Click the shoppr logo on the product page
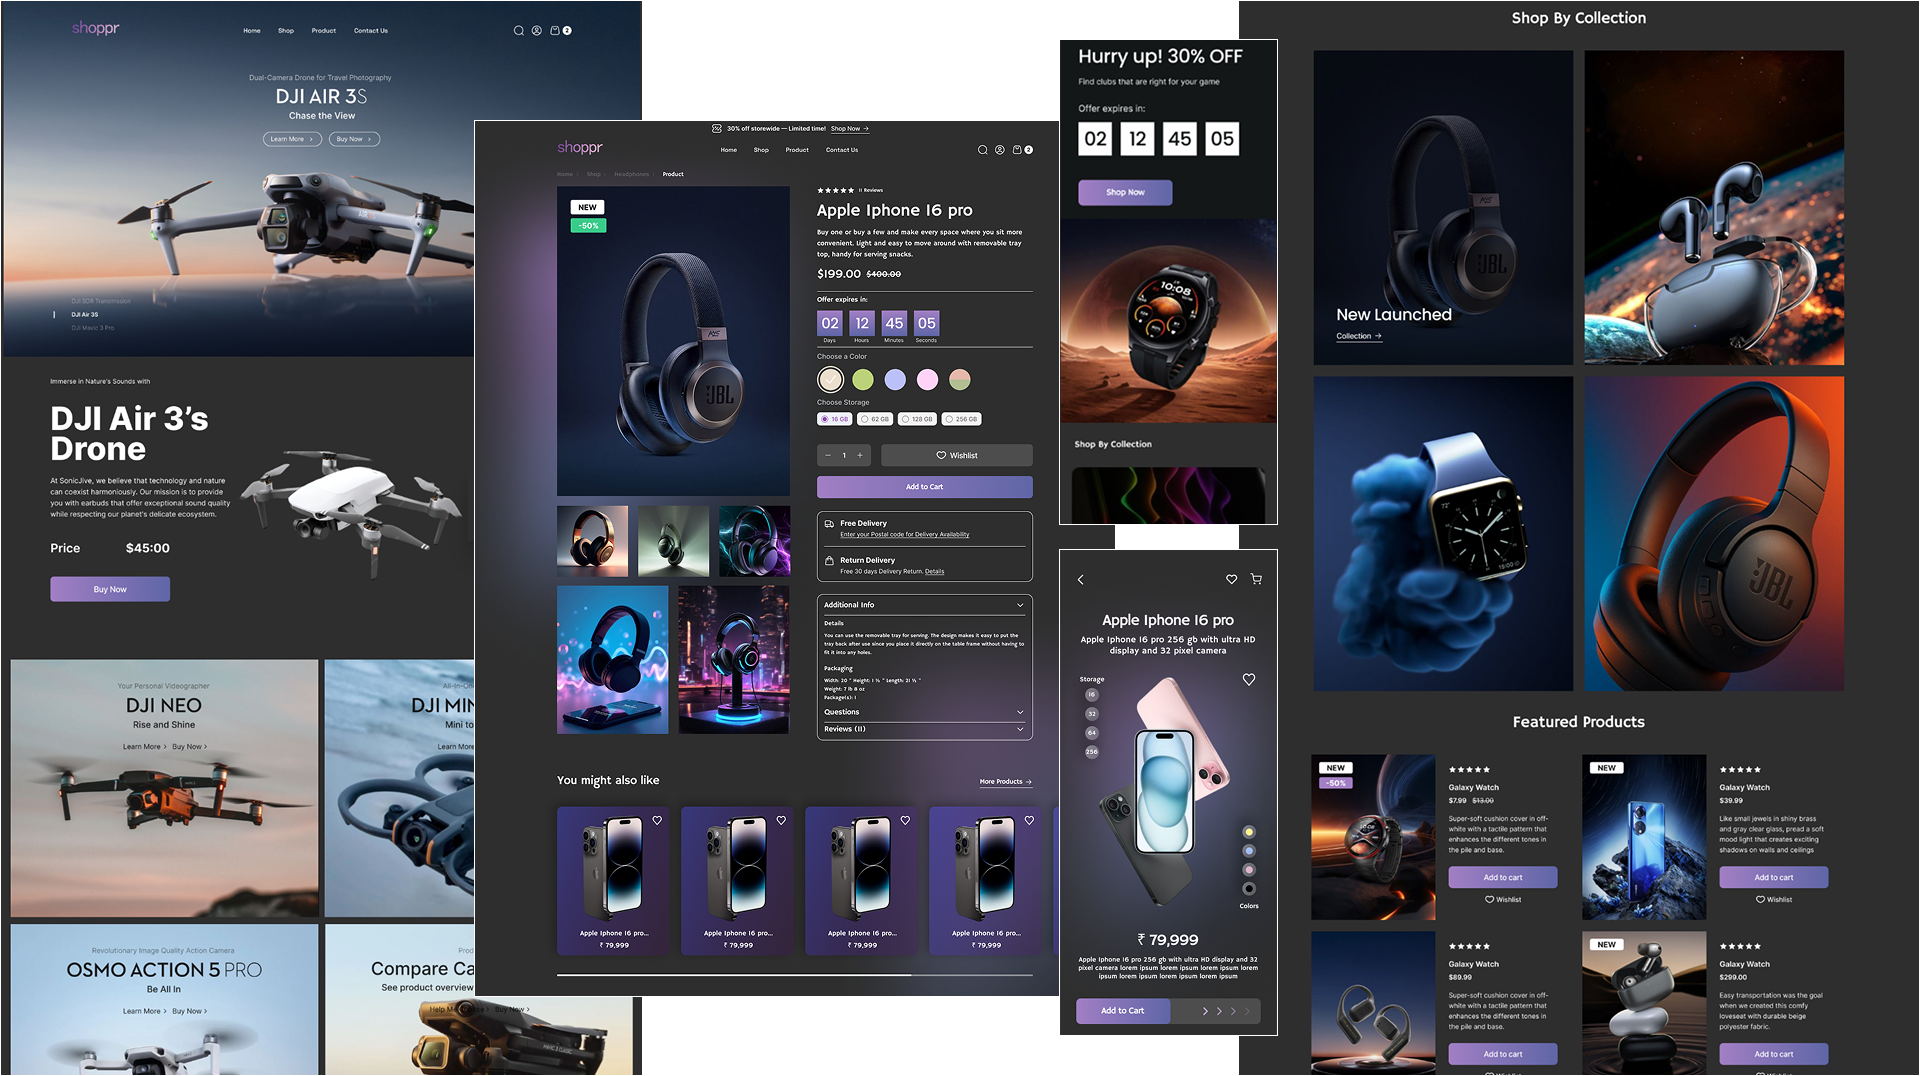This screenshot has width=1920, height=1076. pyautogui.click(x=580, y=148)
